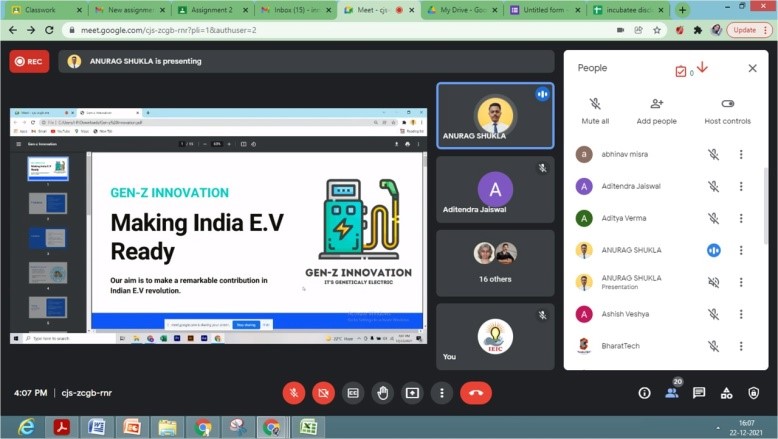This screenshot has height=439, width=778.
Task: Open Host controls toggle in People panel
Action: pyautogui.click(x=727, y=111)
